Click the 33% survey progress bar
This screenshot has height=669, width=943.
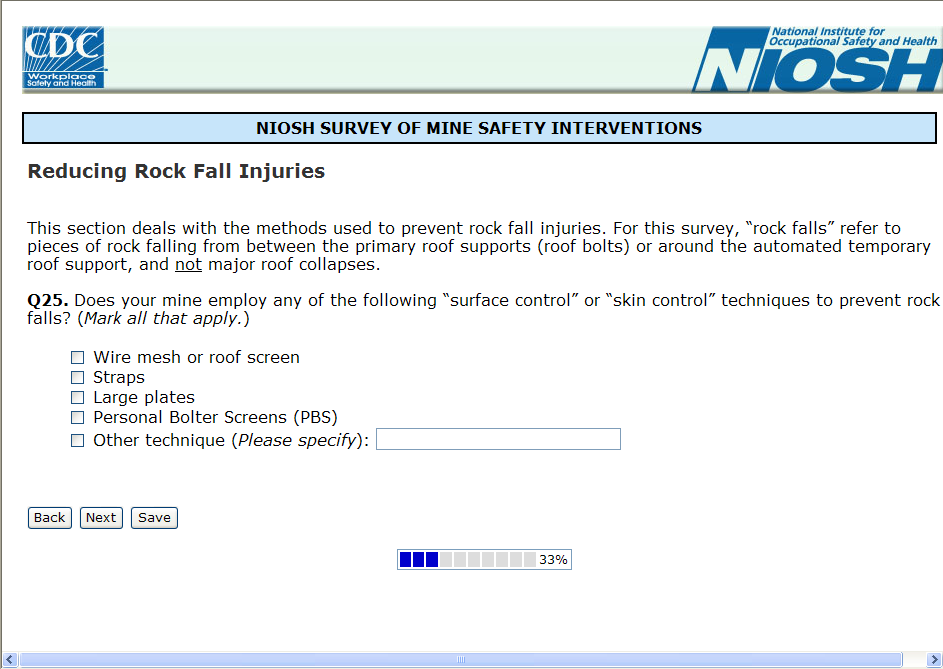[484, 560]
